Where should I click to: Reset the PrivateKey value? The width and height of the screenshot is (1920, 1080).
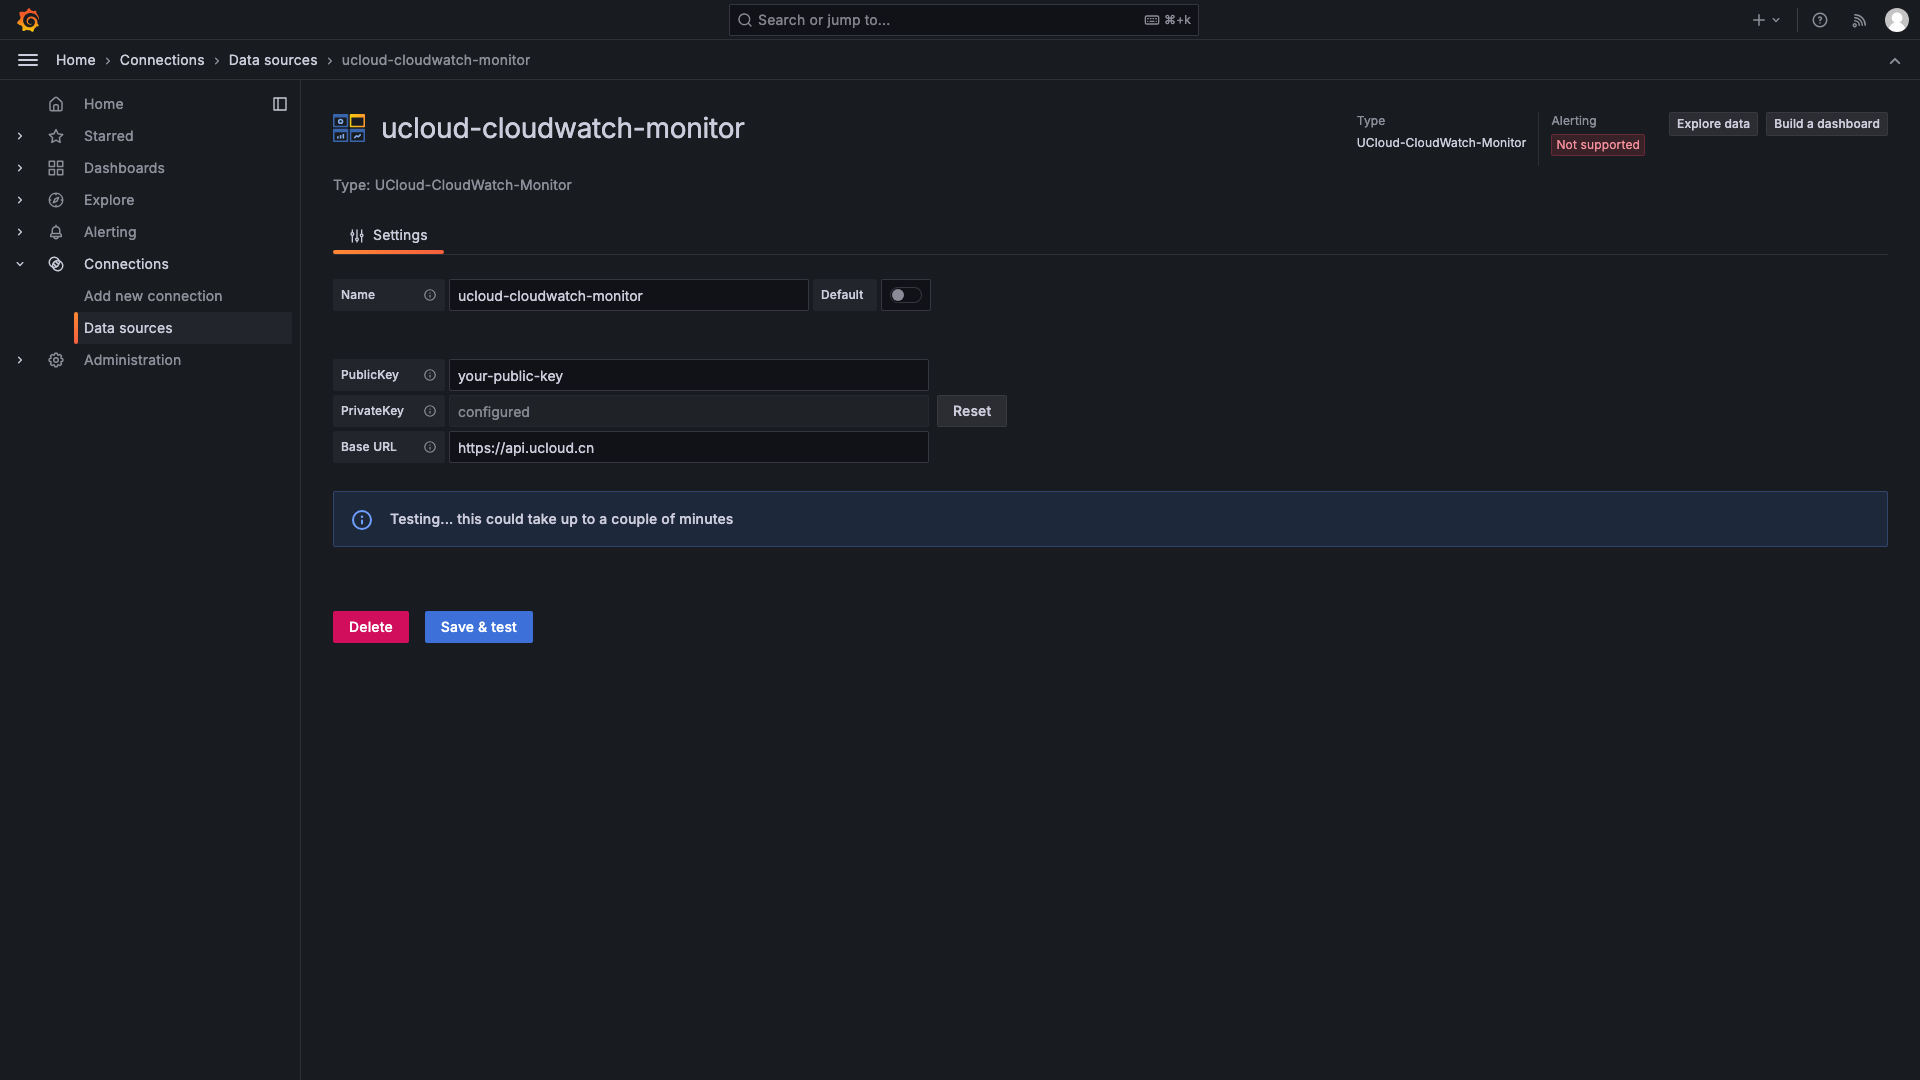tap(972, 411)
